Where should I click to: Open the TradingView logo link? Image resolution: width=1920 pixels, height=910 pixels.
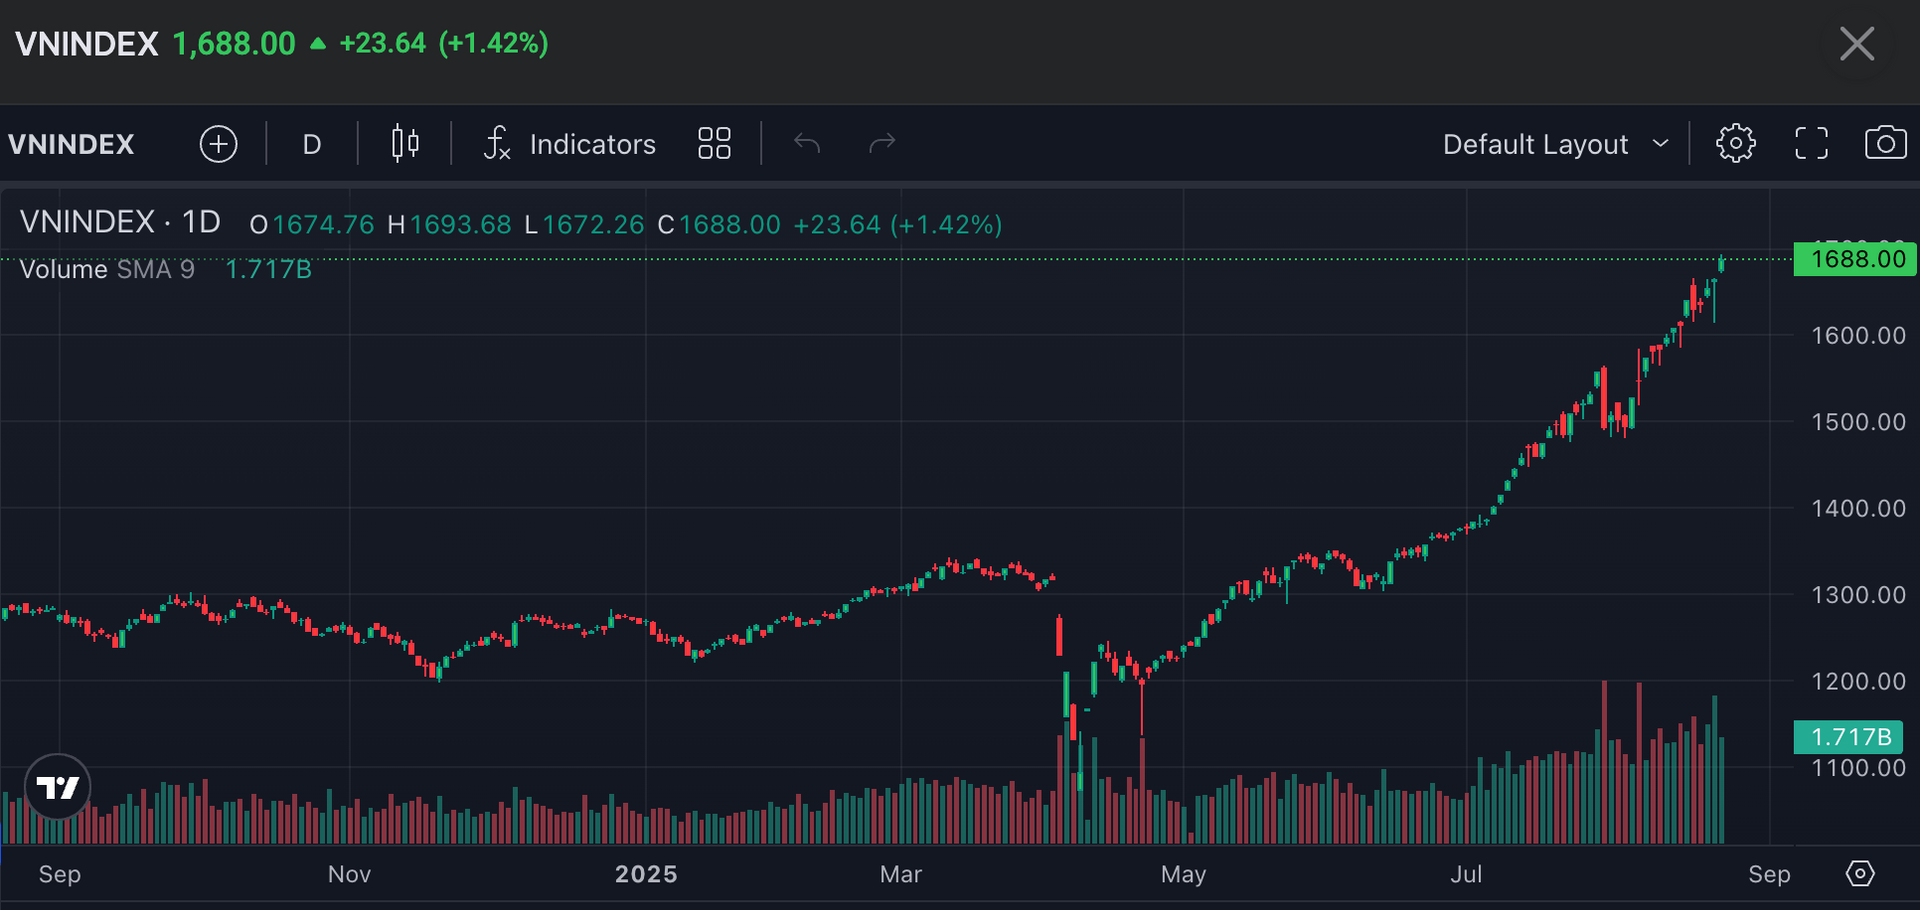pyautogui.click(x=58, y=787)
